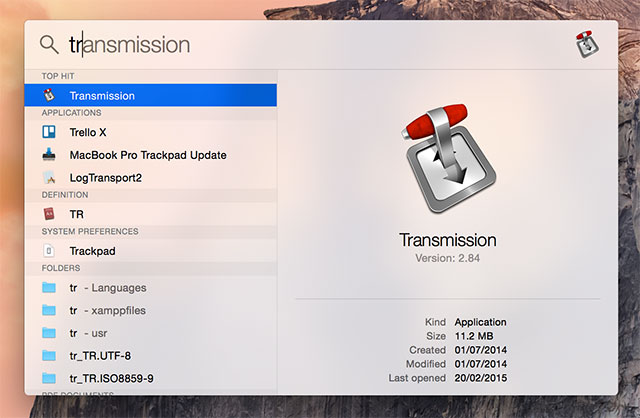Click the dictionary icon beside TR
Image resolution: width=640 pixels, height=418 pixels.
click(x=49, y=214)
